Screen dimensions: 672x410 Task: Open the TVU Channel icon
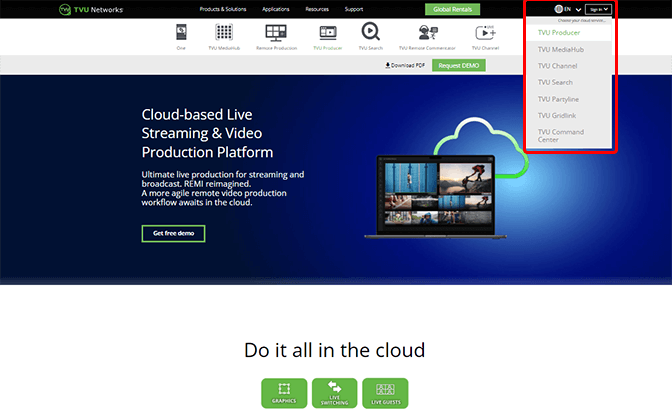tap(486, 35)
